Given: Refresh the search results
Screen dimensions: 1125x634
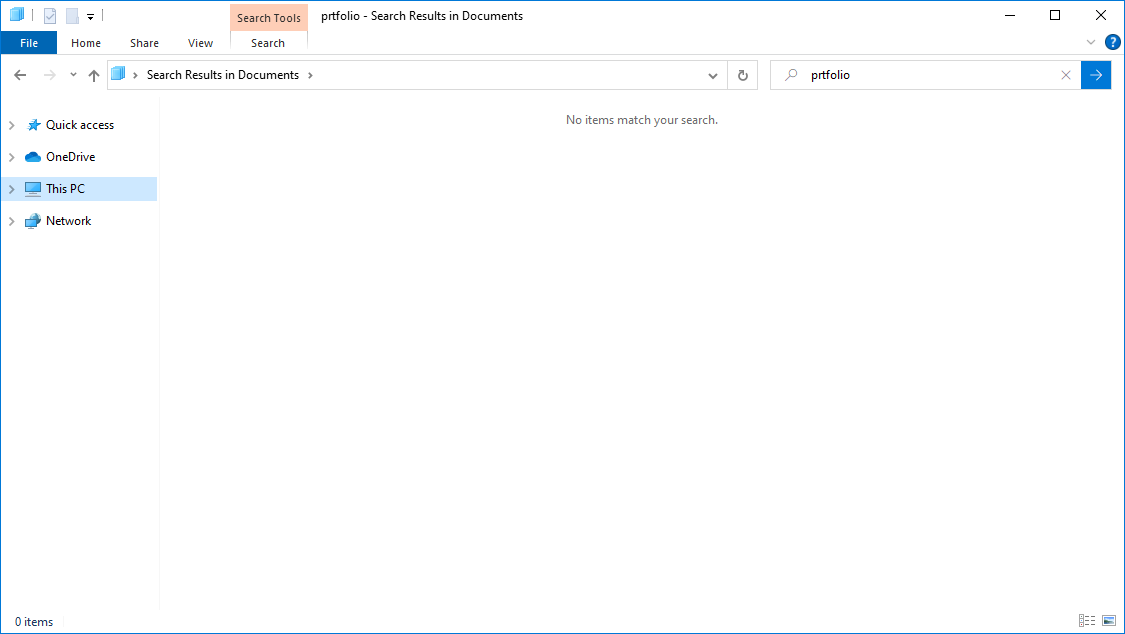Looking at the screenshot, I should click(x=742, y=75).
